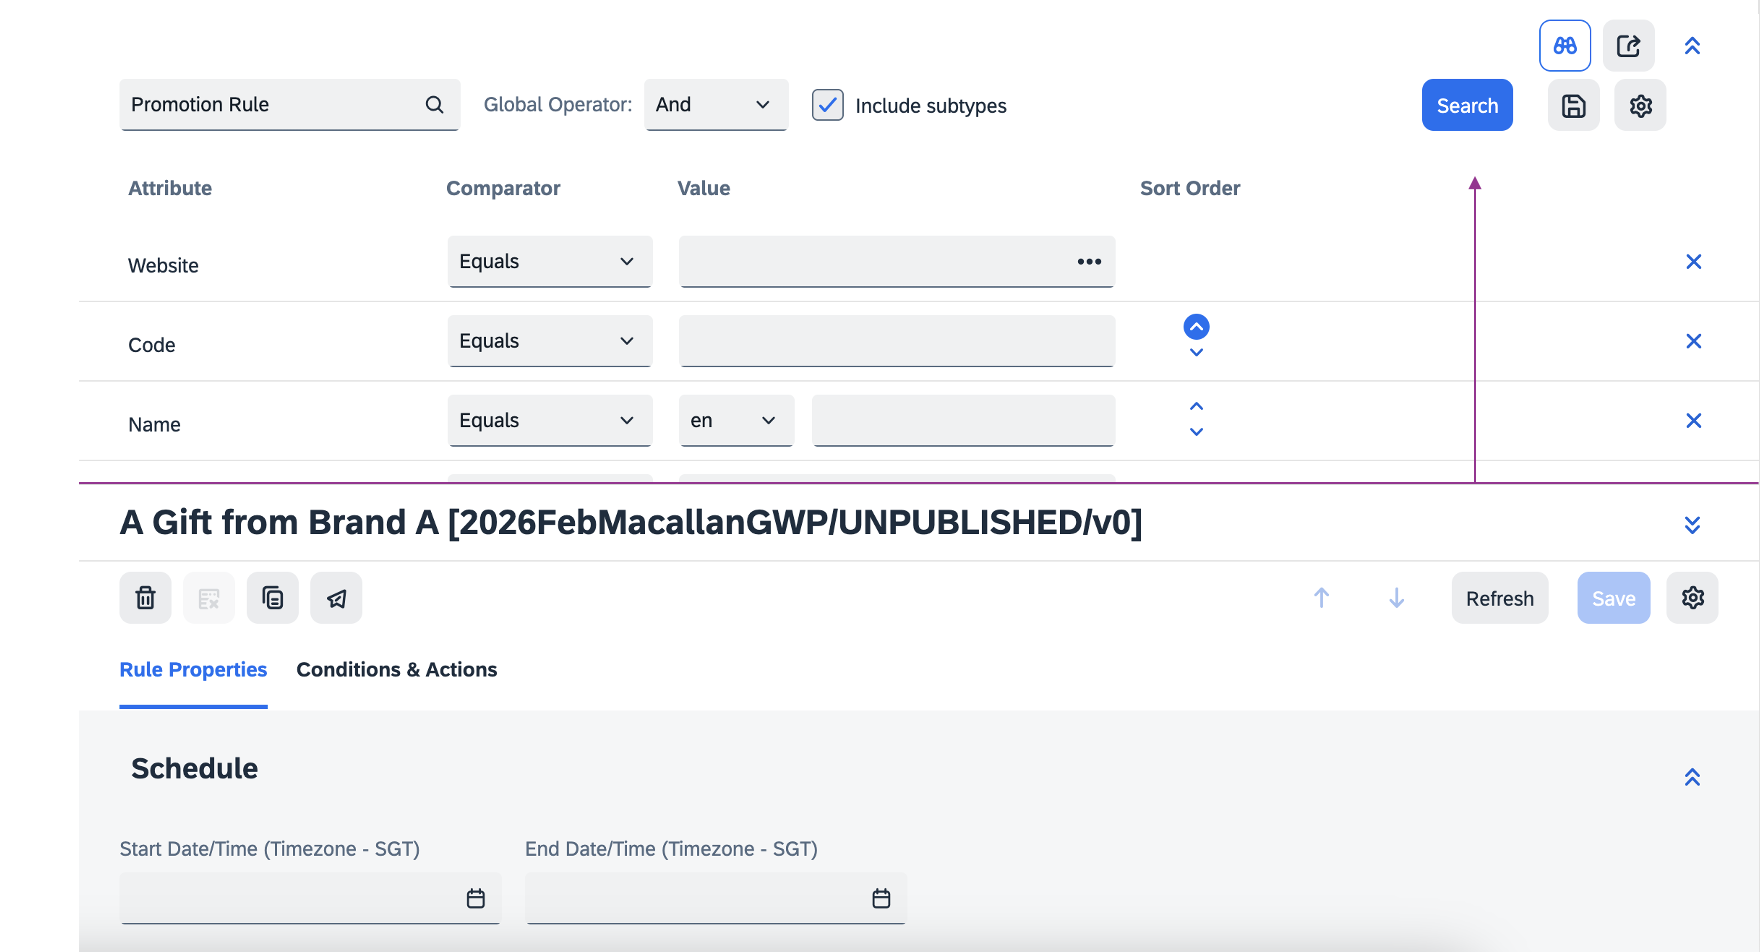
Task: Toggle ascending sort for Code row
Action: (x=1196, y=327)
